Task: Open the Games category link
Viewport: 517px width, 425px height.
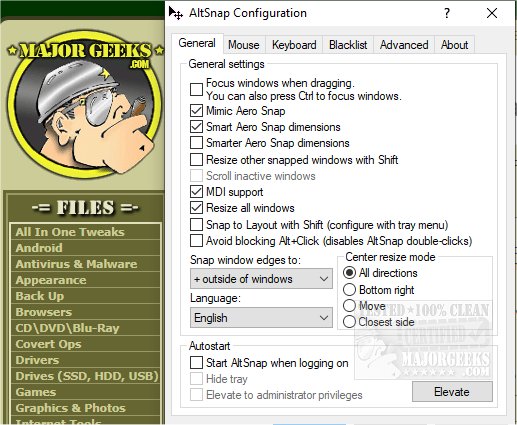Action: click(36, 392)
